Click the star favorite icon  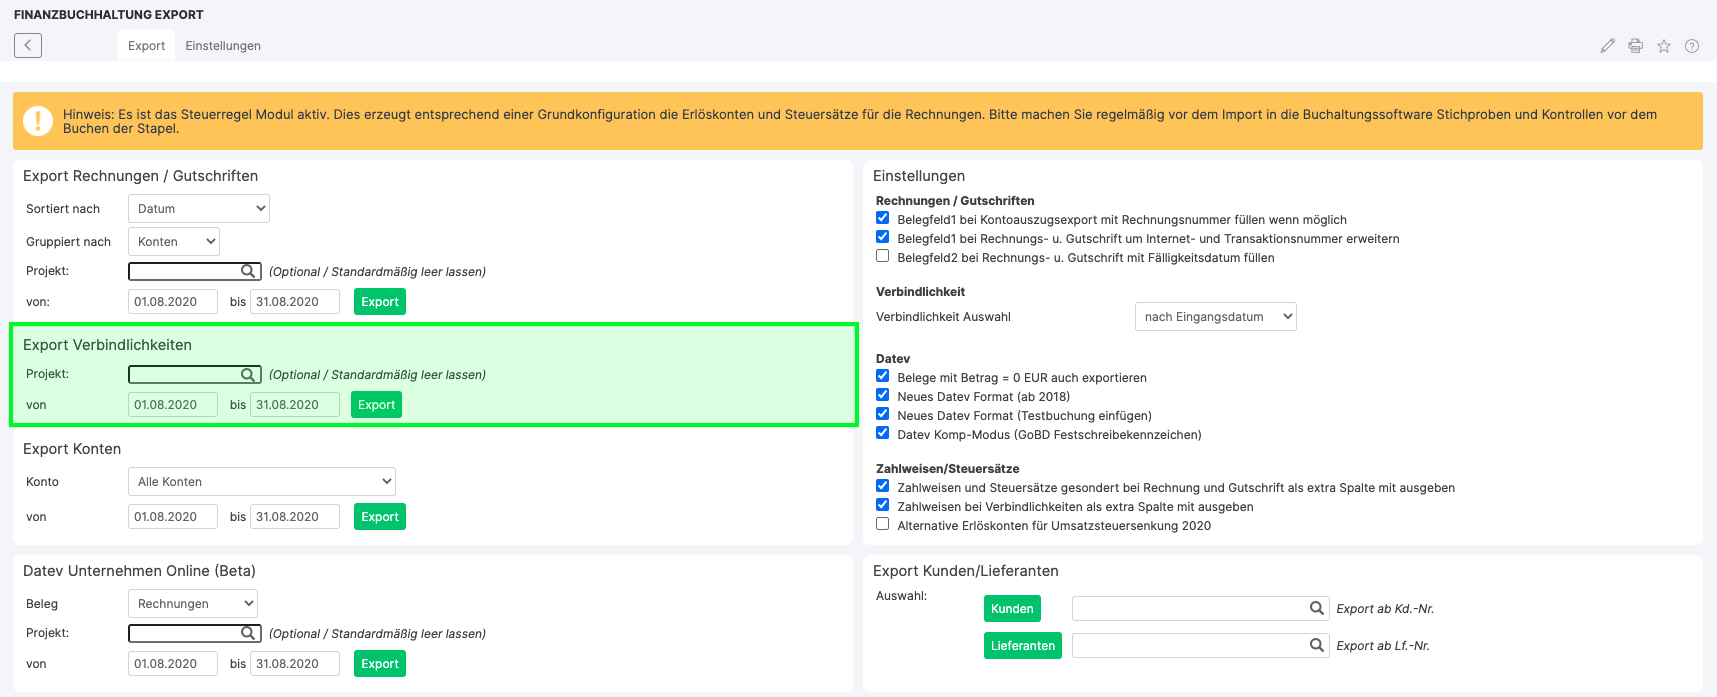coord(1663,46)
